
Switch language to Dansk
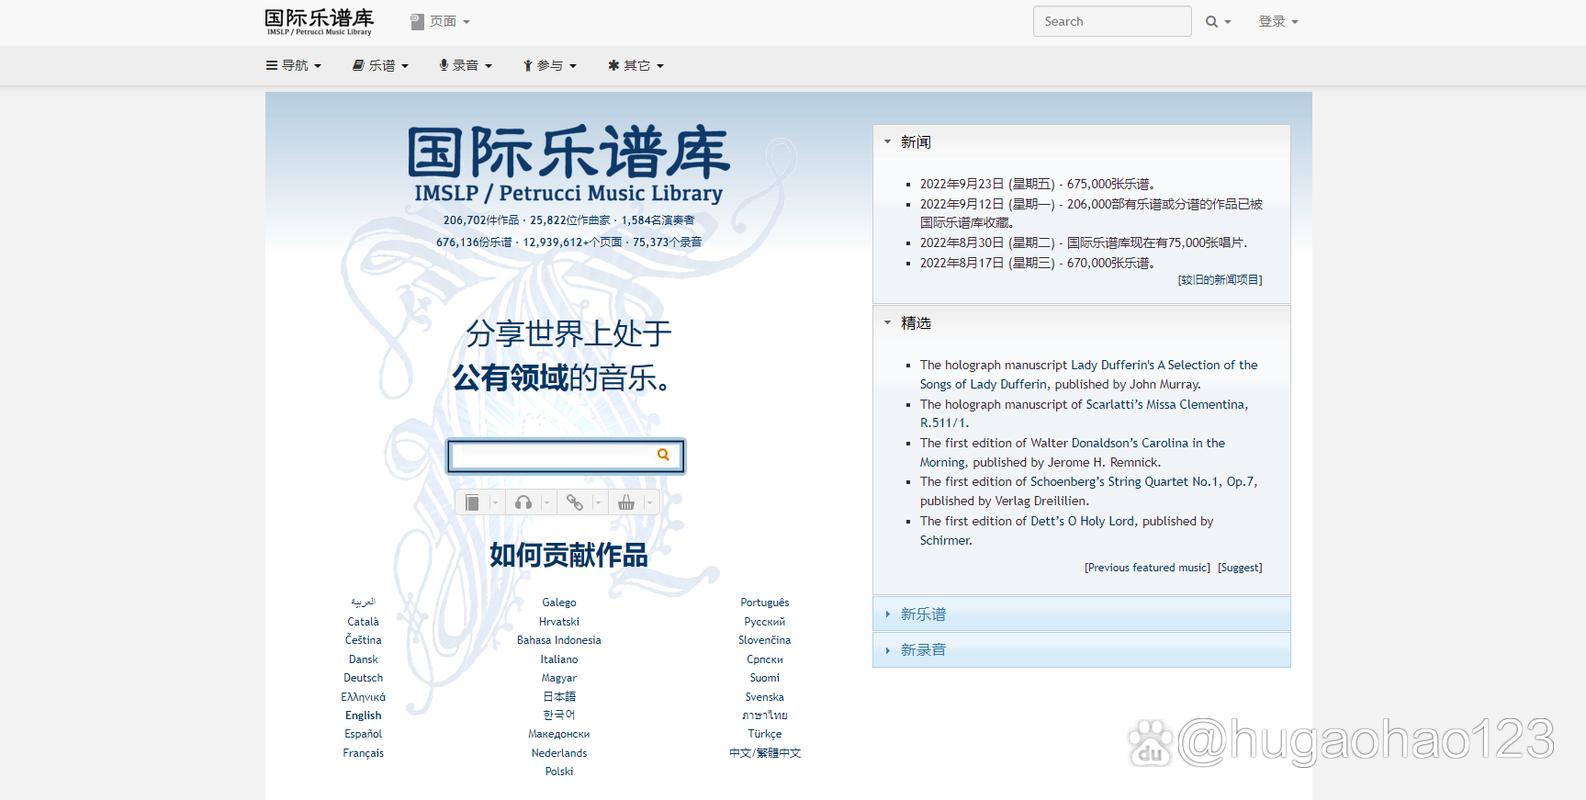click(x=363, y=659)
